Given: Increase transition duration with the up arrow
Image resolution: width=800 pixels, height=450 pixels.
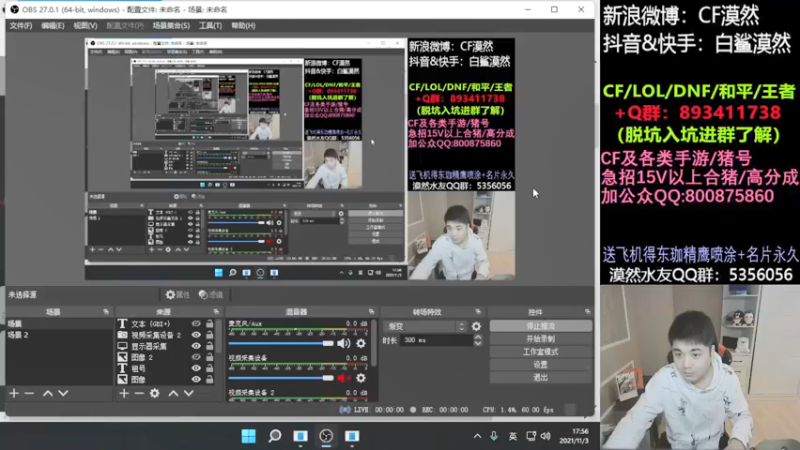Looking at the screenshot, I should pyautogui.click(x=478, y=337).
